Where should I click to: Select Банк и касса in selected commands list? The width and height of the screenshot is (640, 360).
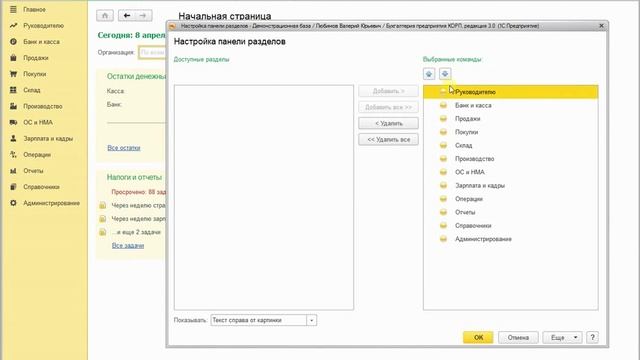pyautogui.click(x=511, y=105)
